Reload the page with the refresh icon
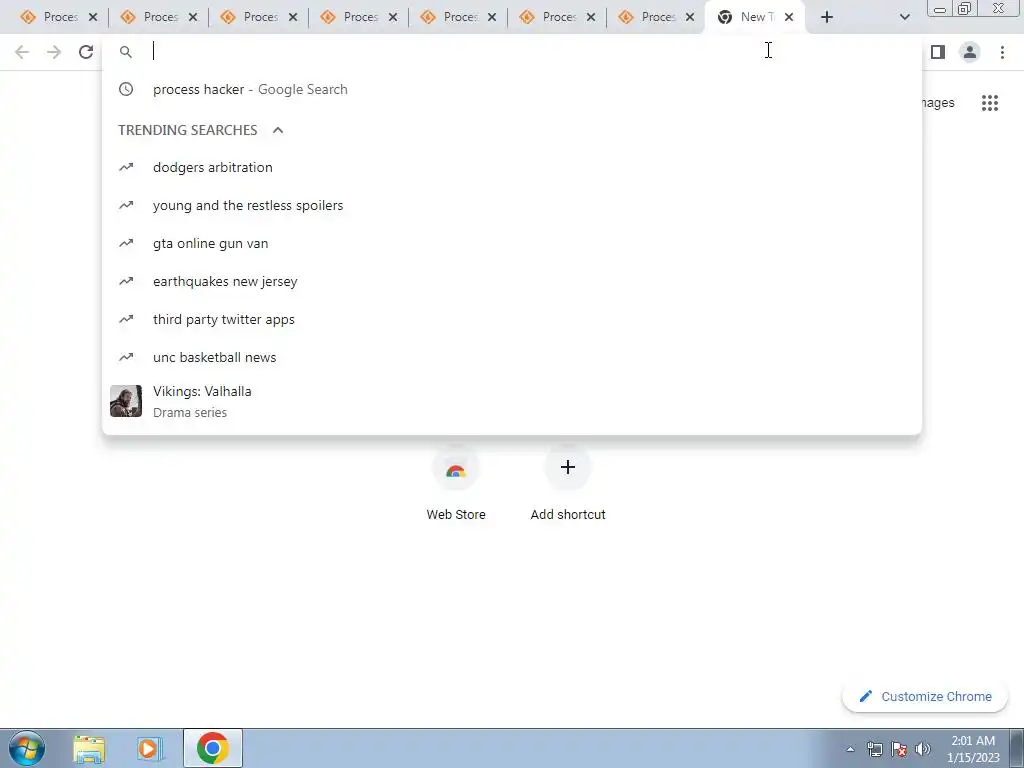This screenshot has height=768, width=1024. pos(86,52)
